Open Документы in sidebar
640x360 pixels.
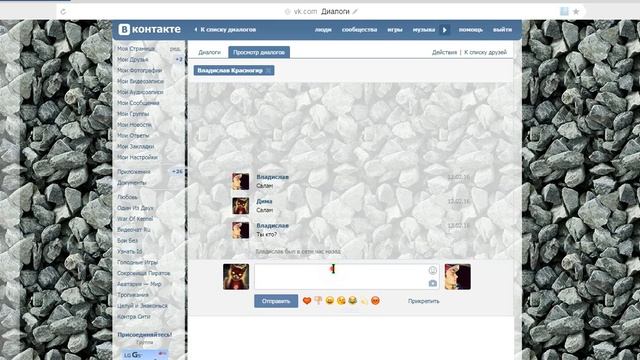[131, 182]
